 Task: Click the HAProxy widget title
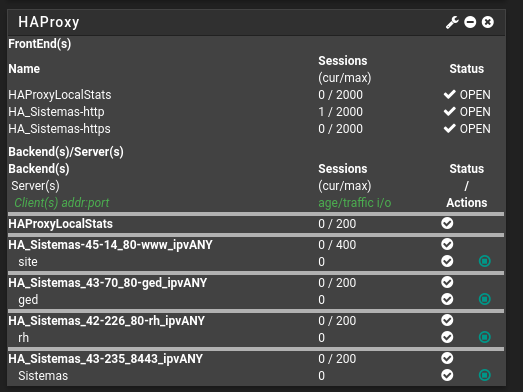pos(49,22)
